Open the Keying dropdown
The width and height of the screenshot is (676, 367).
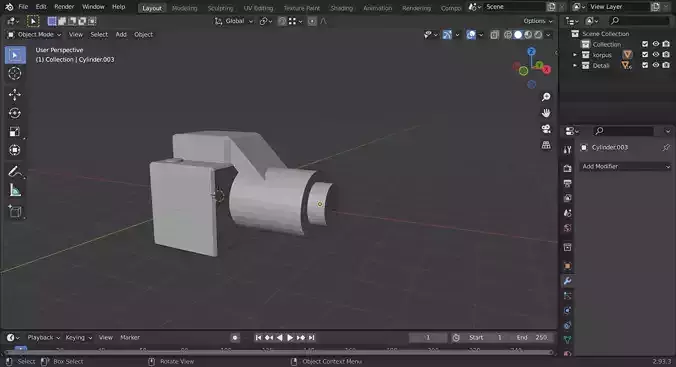(78, 338)
